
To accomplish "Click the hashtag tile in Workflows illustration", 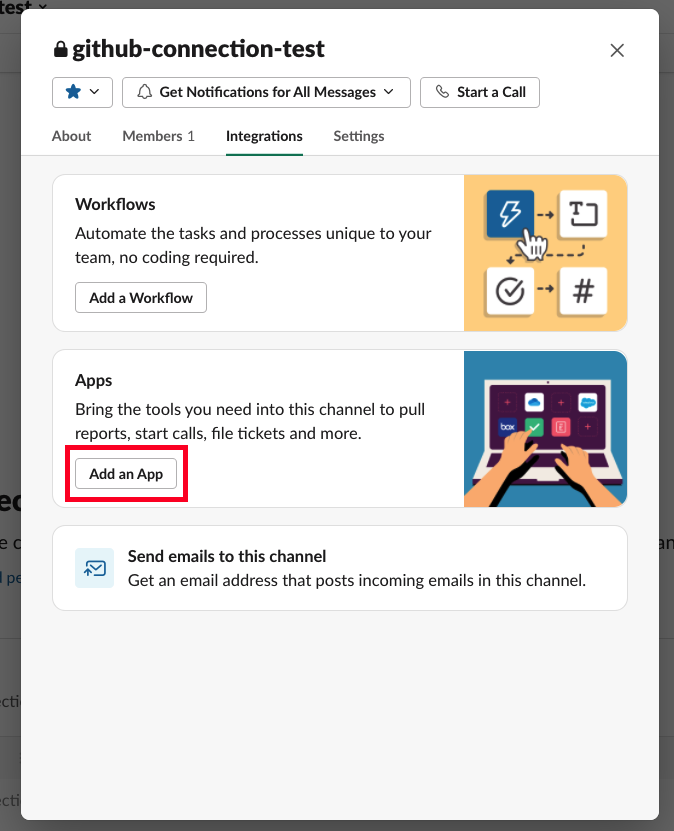I will click(583, 291).
